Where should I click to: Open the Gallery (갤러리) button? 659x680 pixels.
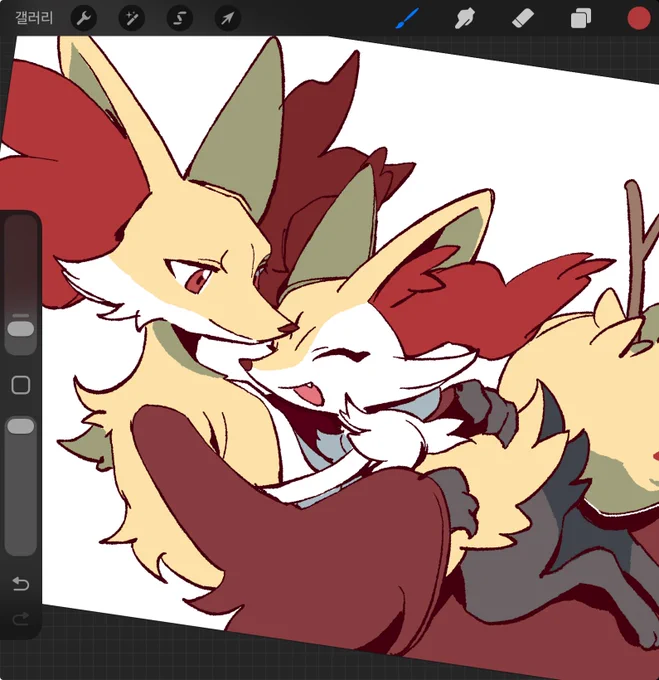point(34,18)
